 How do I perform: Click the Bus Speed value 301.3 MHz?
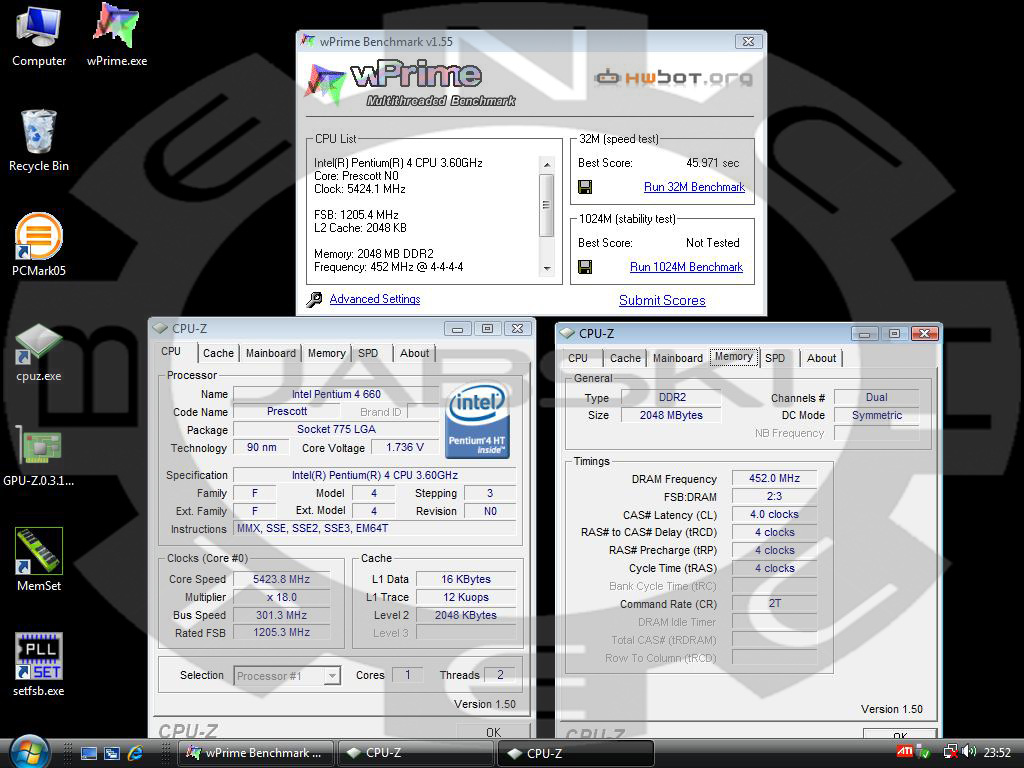tap(281, 615)
